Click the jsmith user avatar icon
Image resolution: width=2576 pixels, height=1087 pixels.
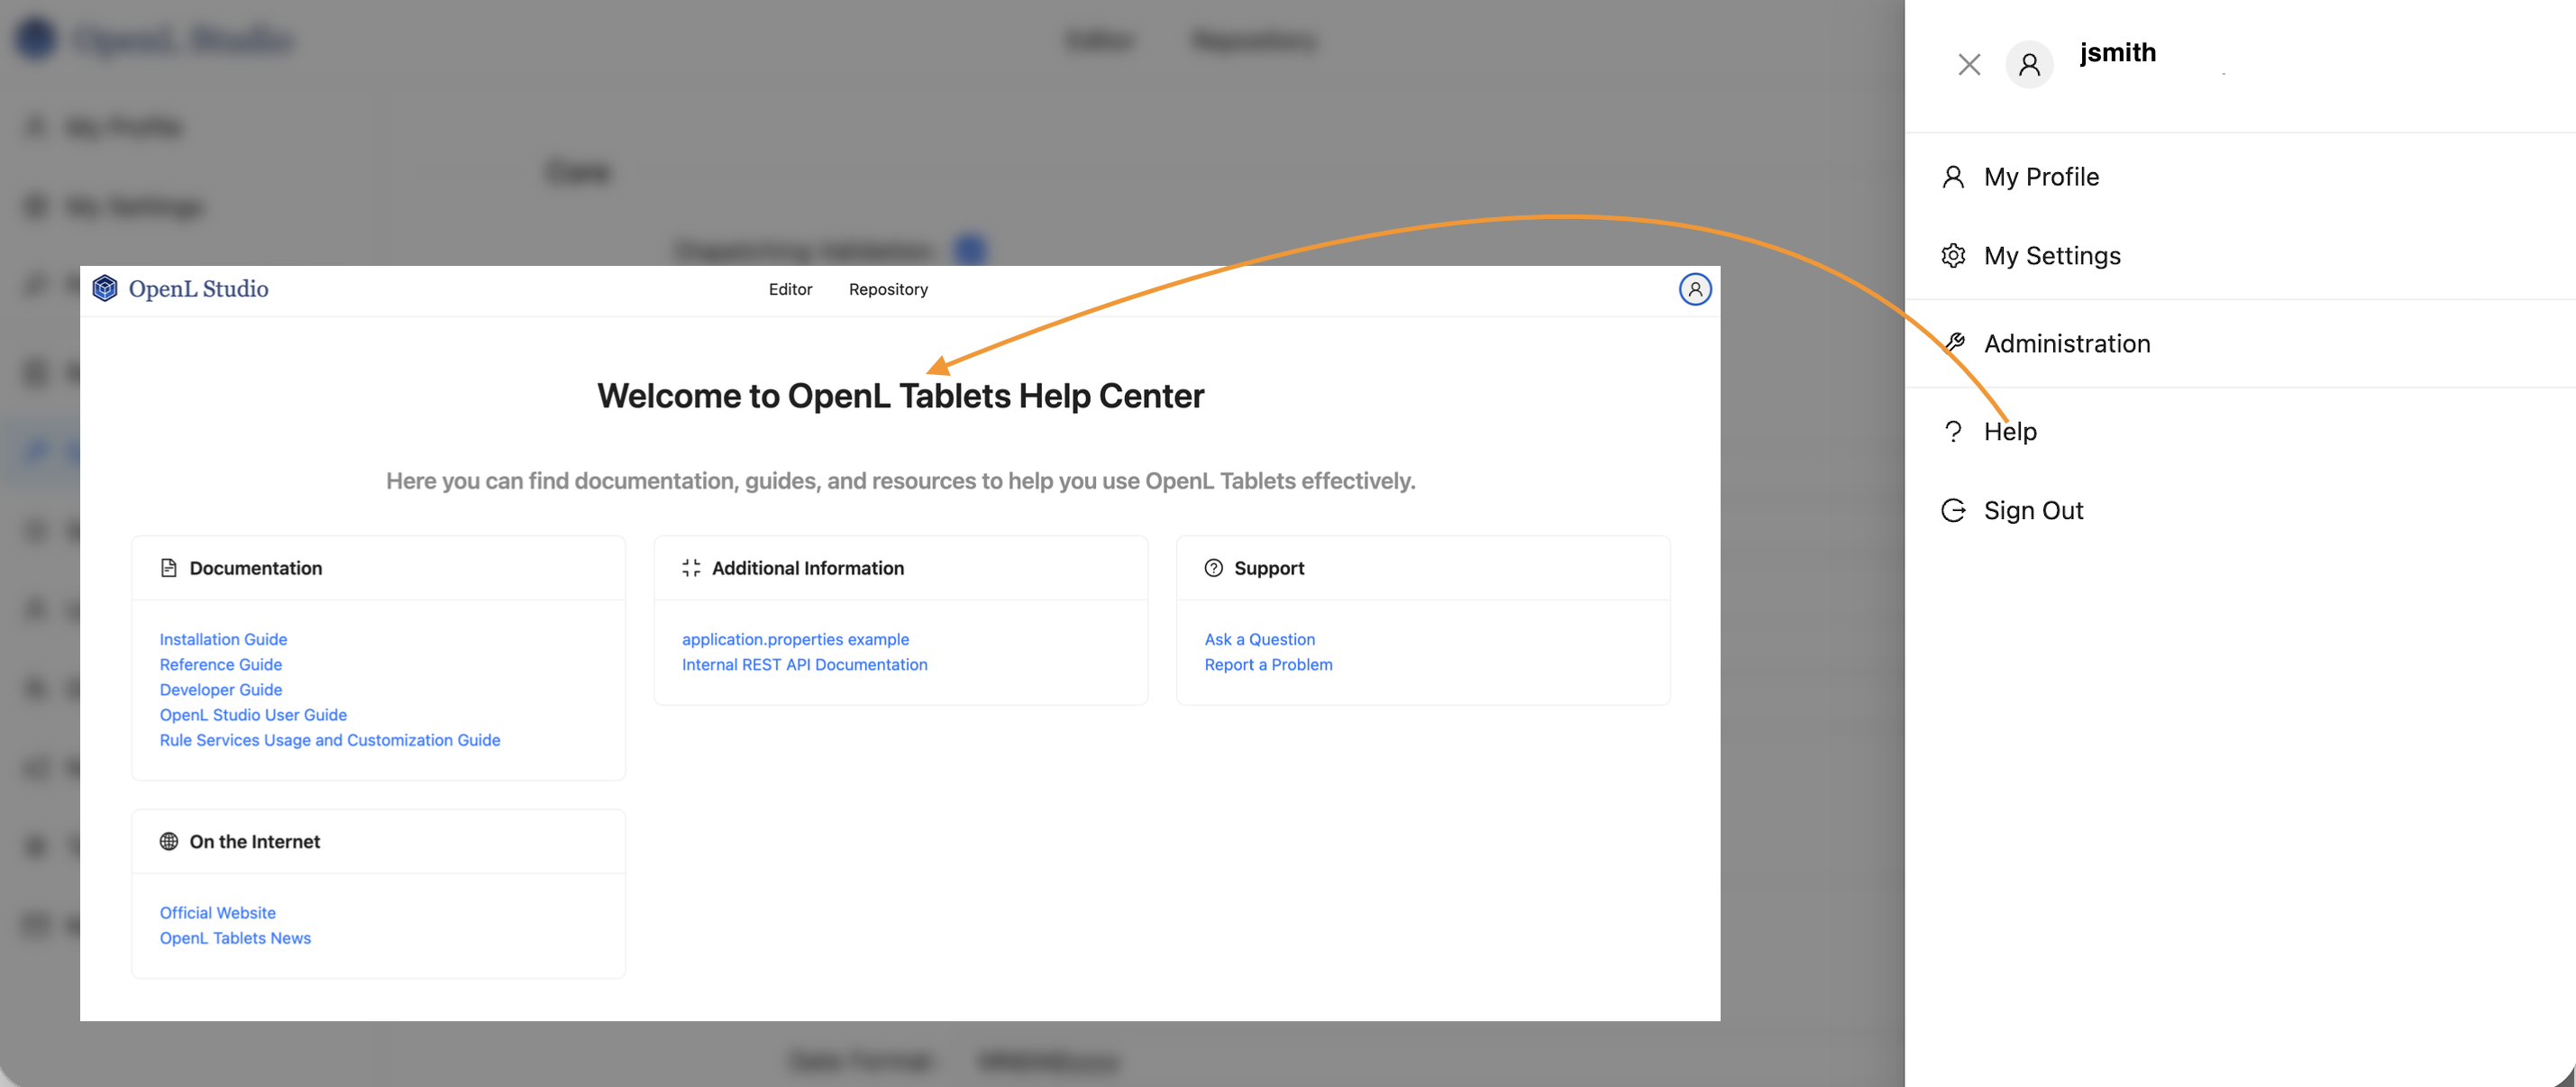(x=2028, y=65)
